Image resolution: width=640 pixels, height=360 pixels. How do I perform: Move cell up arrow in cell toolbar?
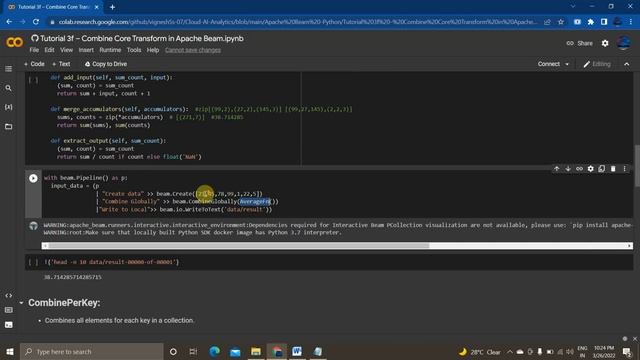[x=556, y=169]
